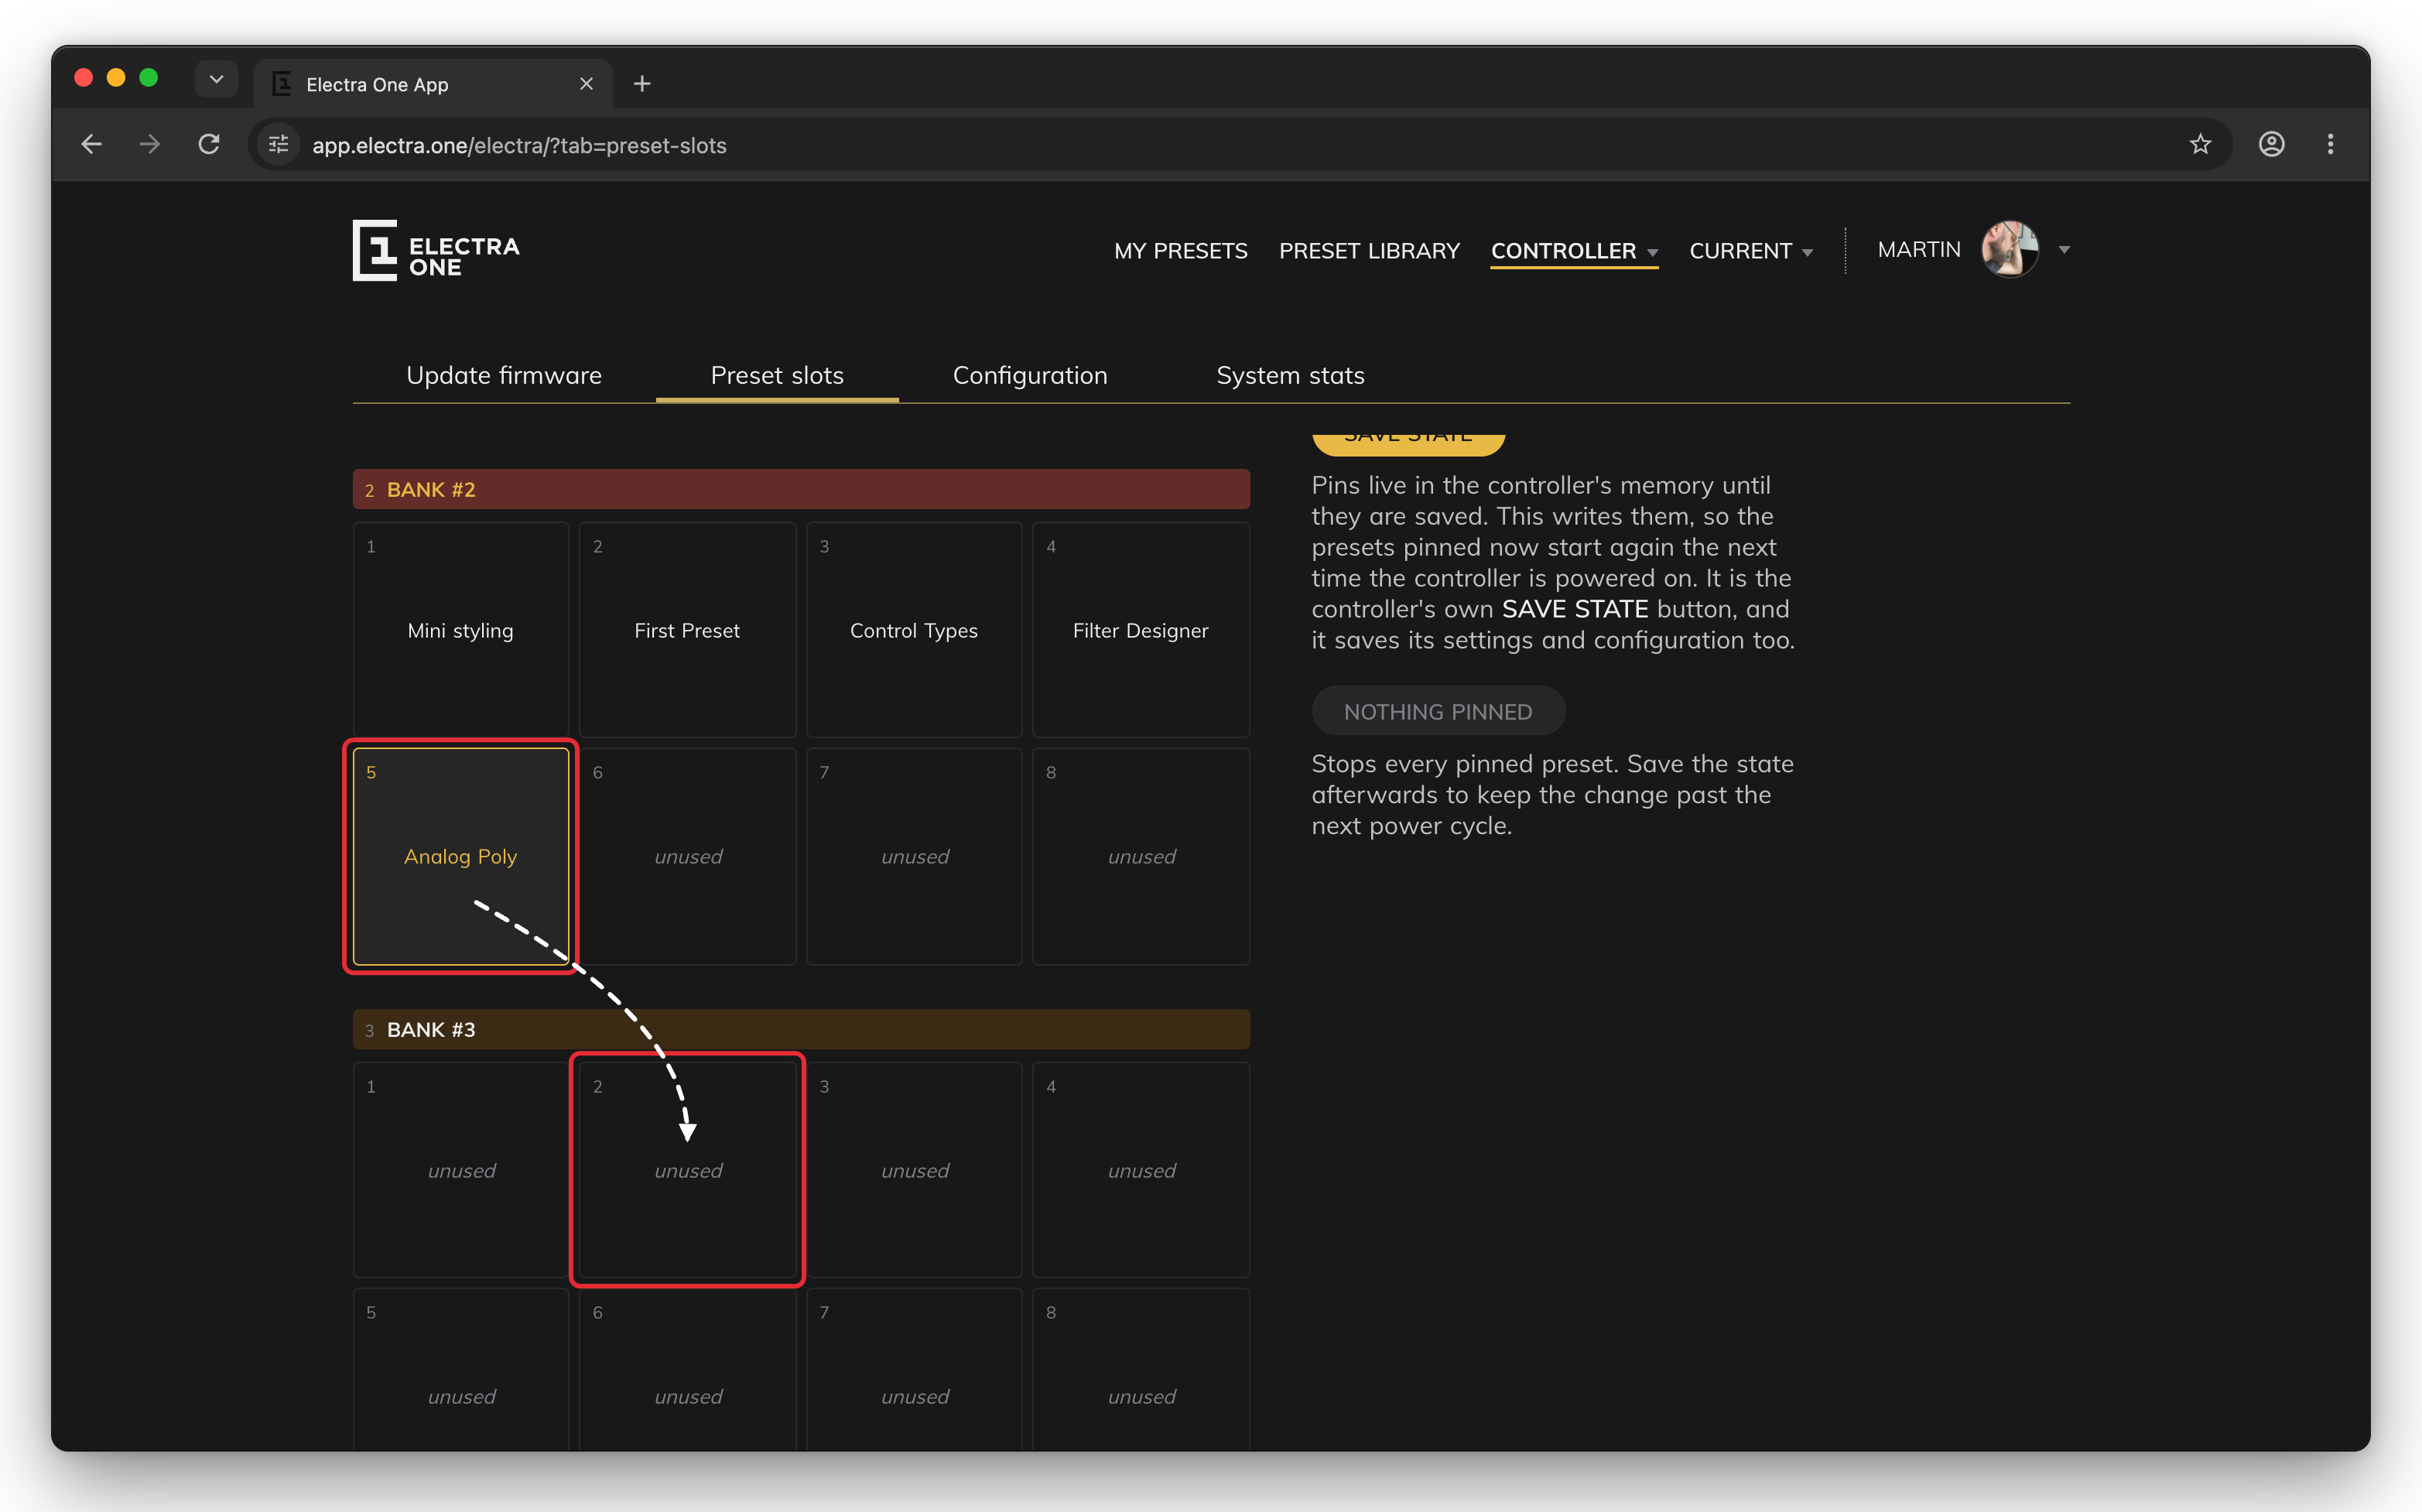This screenshot has width=2422, height=1512.
Task: Go back to the previous page
Action: coord(91,144)
